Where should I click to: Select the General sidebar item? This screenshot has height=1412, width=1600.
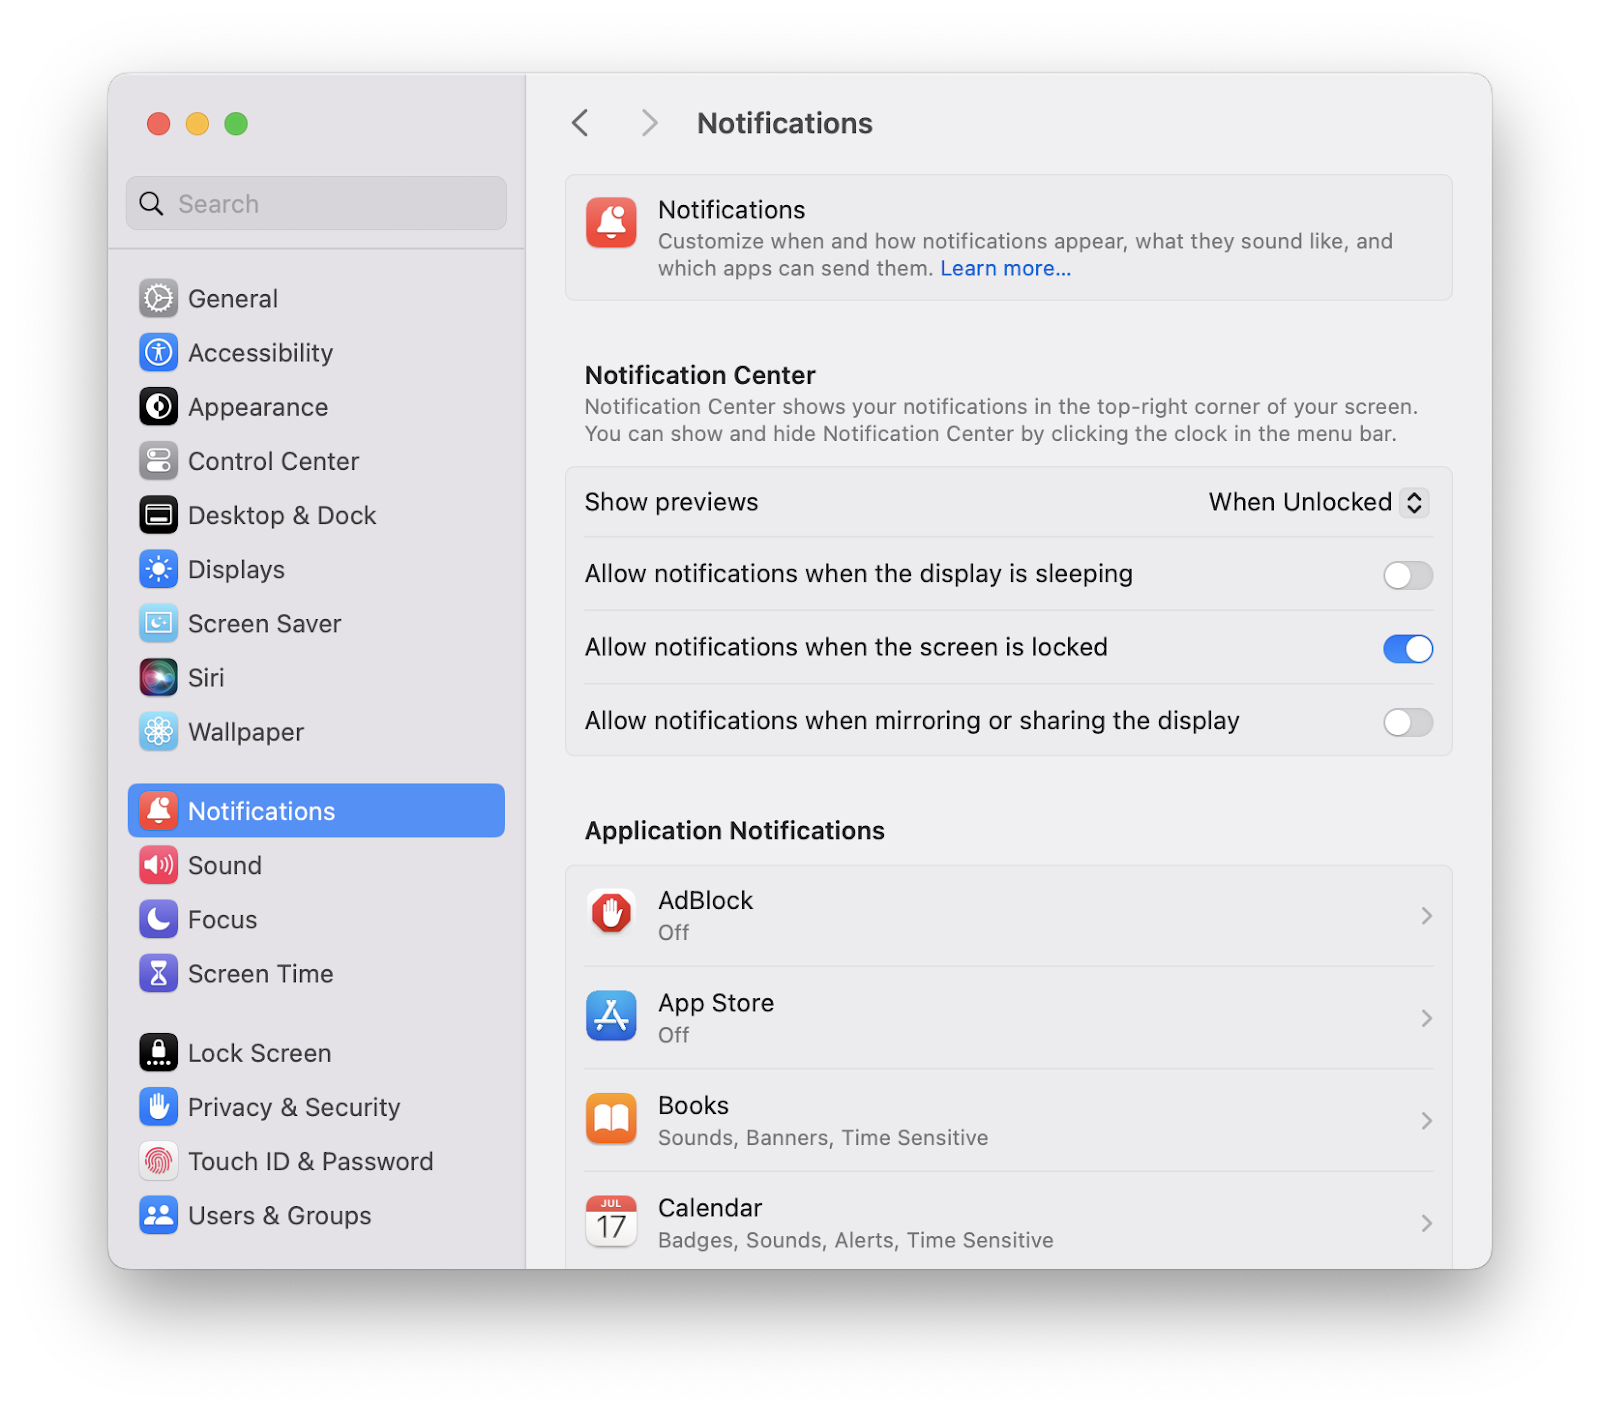(x=316, y=298)
